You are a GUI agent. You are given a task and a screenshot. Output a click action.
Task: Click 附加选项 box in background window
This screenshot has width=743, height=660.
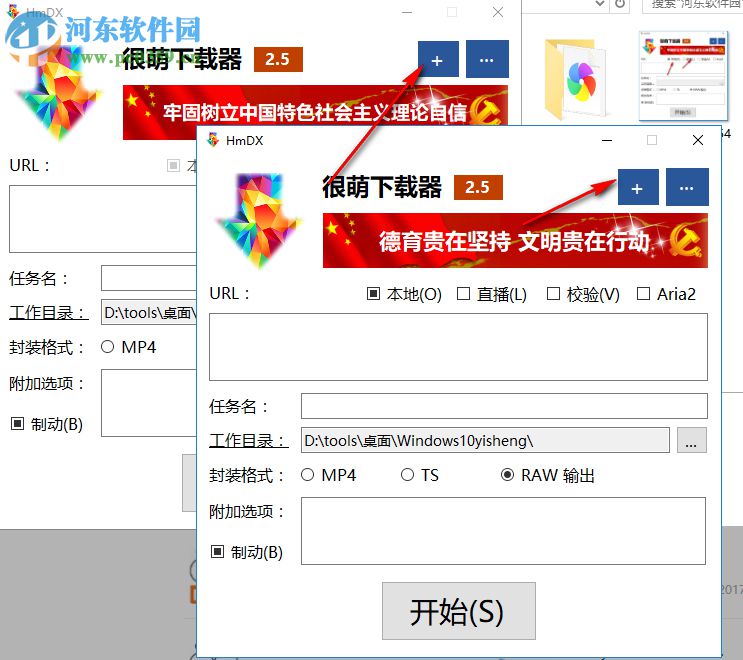[x=149, y=403]
